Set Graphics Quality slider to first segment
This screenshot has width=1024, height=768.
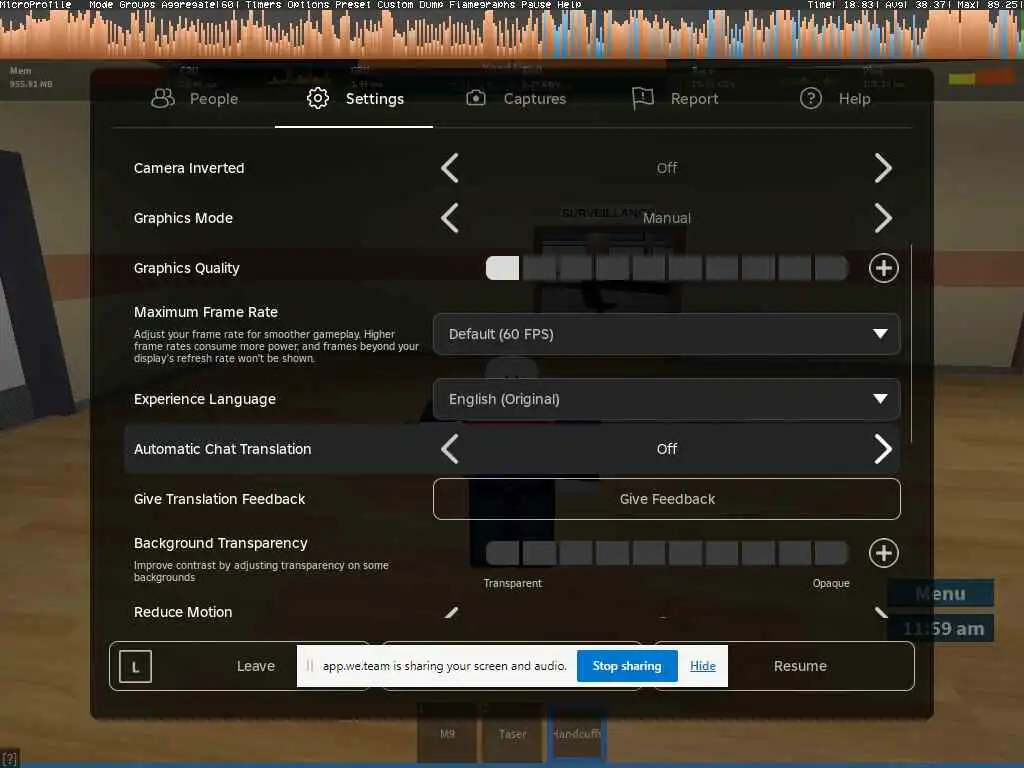tap(503, 268)
